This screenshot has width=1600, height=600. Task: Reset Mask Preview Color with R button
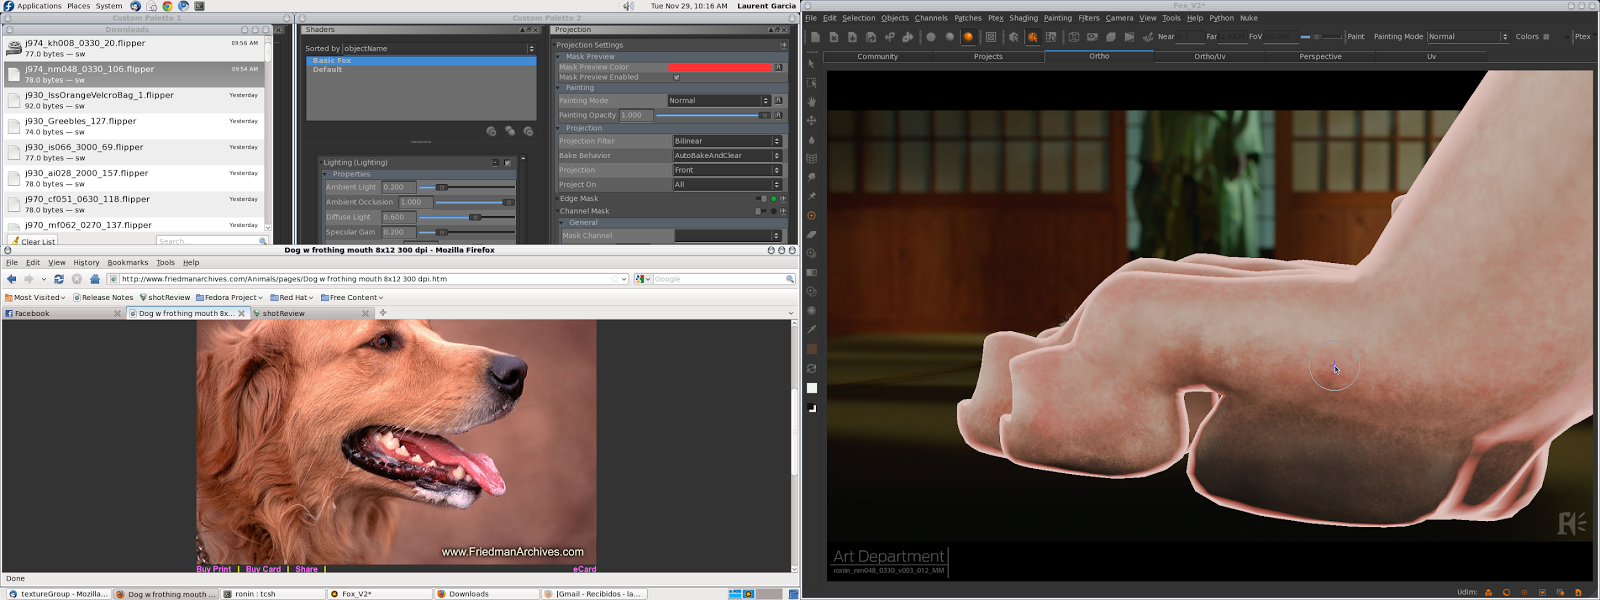pos(778,67)
